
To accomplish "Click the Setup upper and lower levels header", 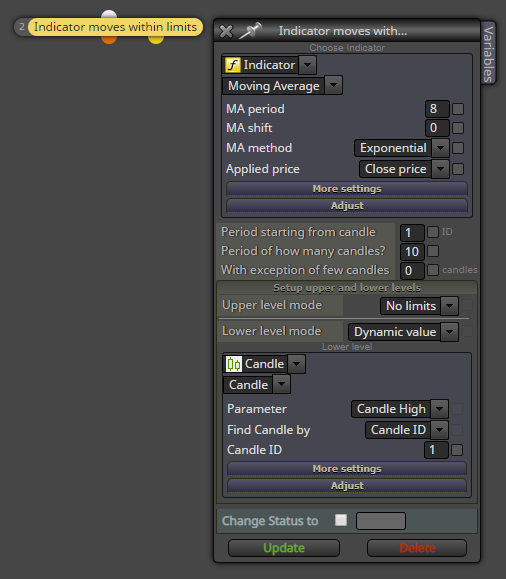I will click(x=347, y=288).
